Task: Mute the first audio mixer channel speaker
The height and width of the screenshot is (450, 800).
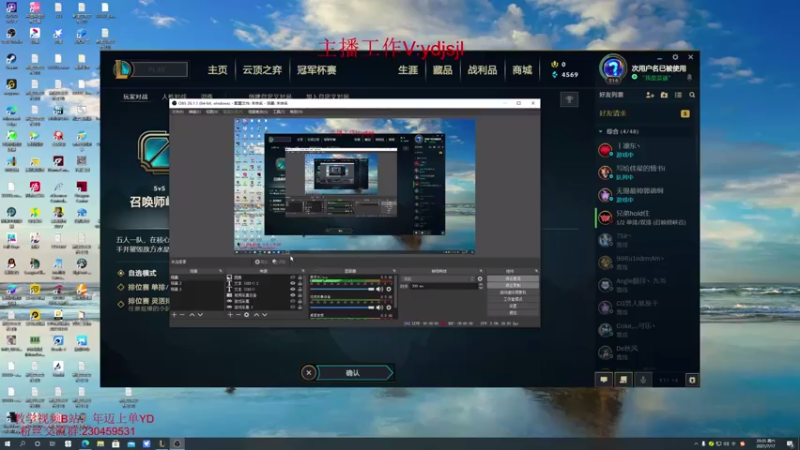Action: point(380,289)
